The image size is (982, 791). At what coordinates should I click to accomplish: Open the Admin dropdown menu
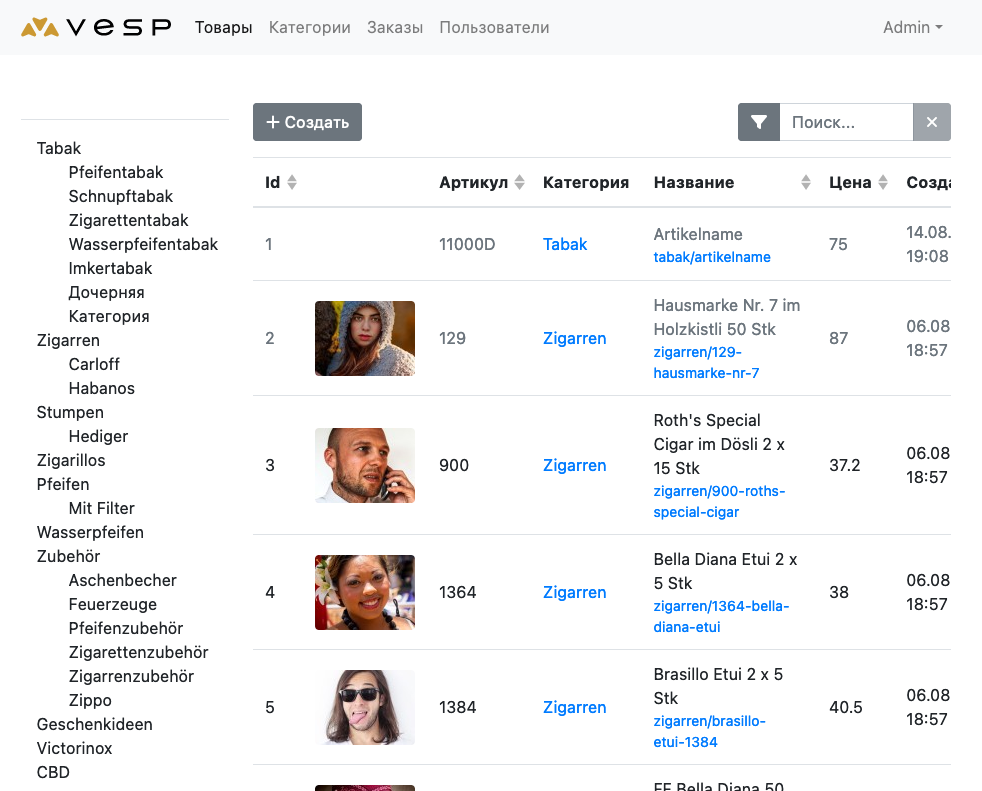pos(912,28)
